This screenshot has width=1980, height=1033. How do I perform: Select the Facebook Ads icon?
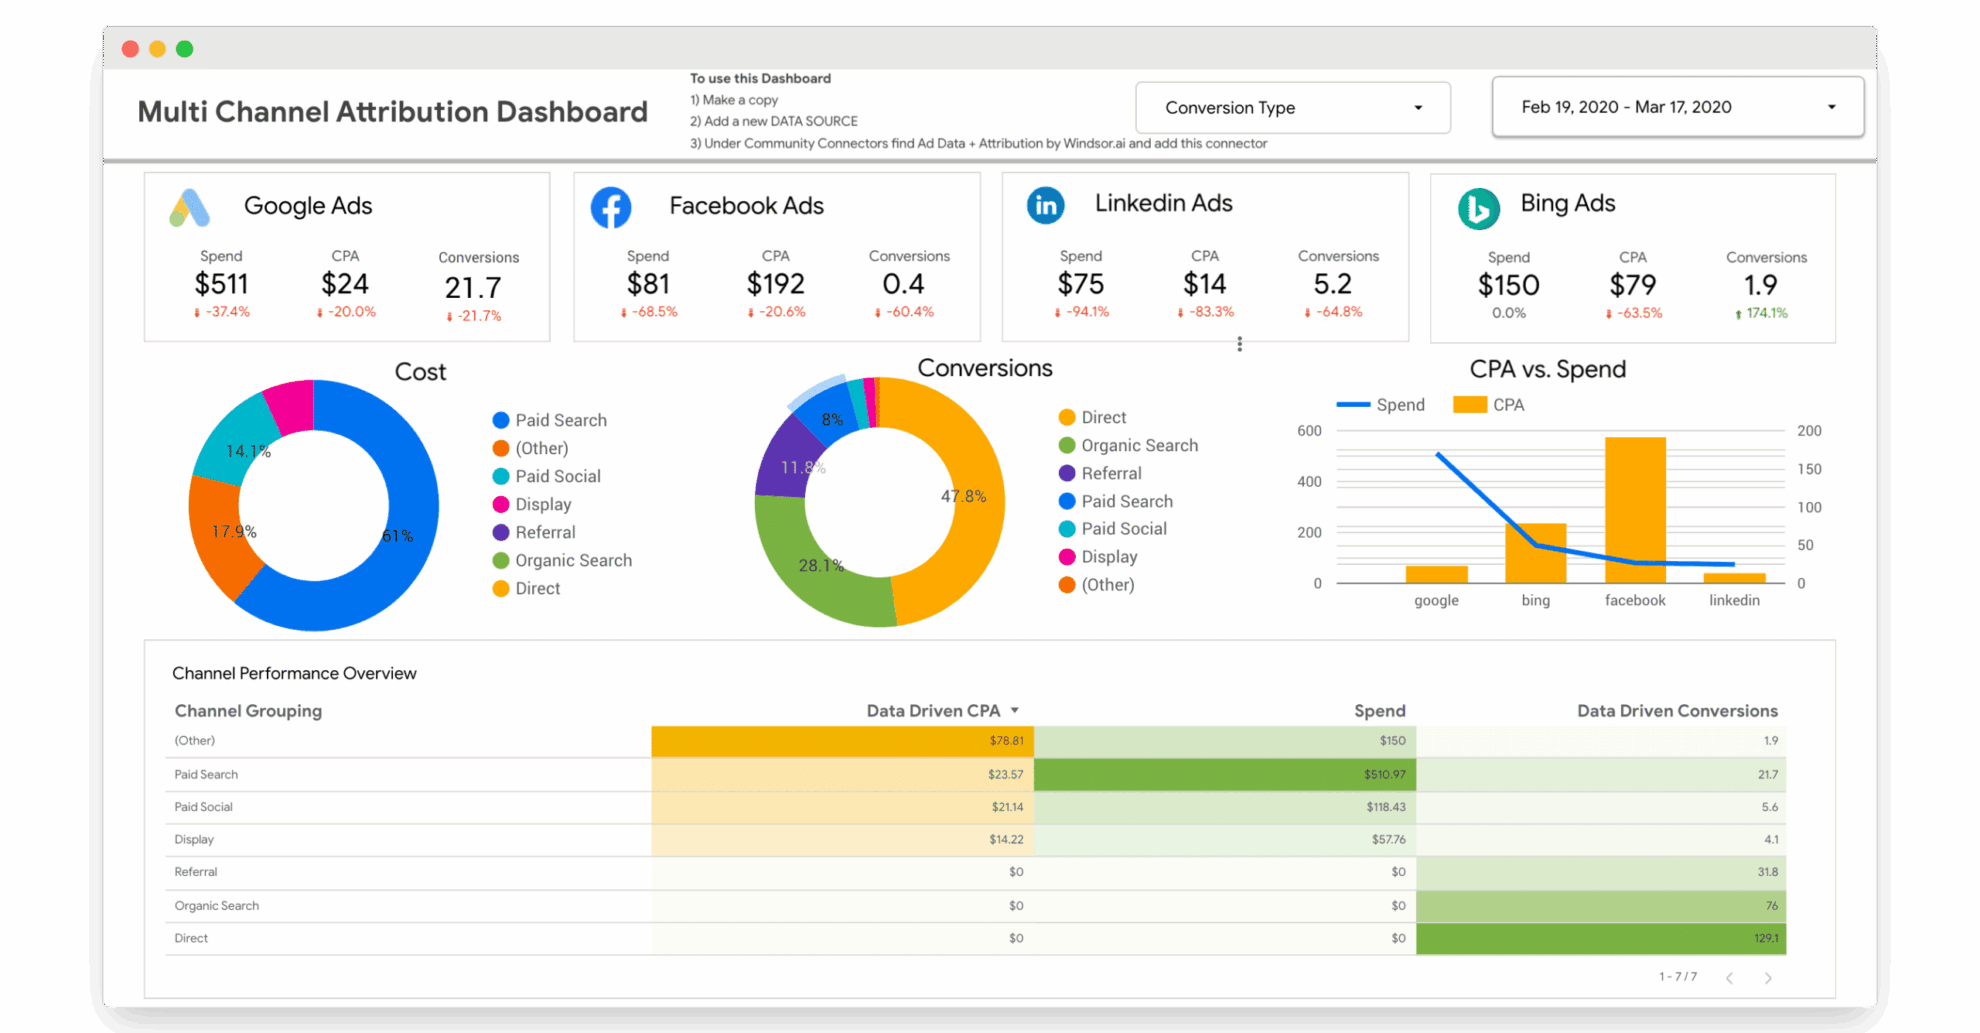tap(611, 207)
